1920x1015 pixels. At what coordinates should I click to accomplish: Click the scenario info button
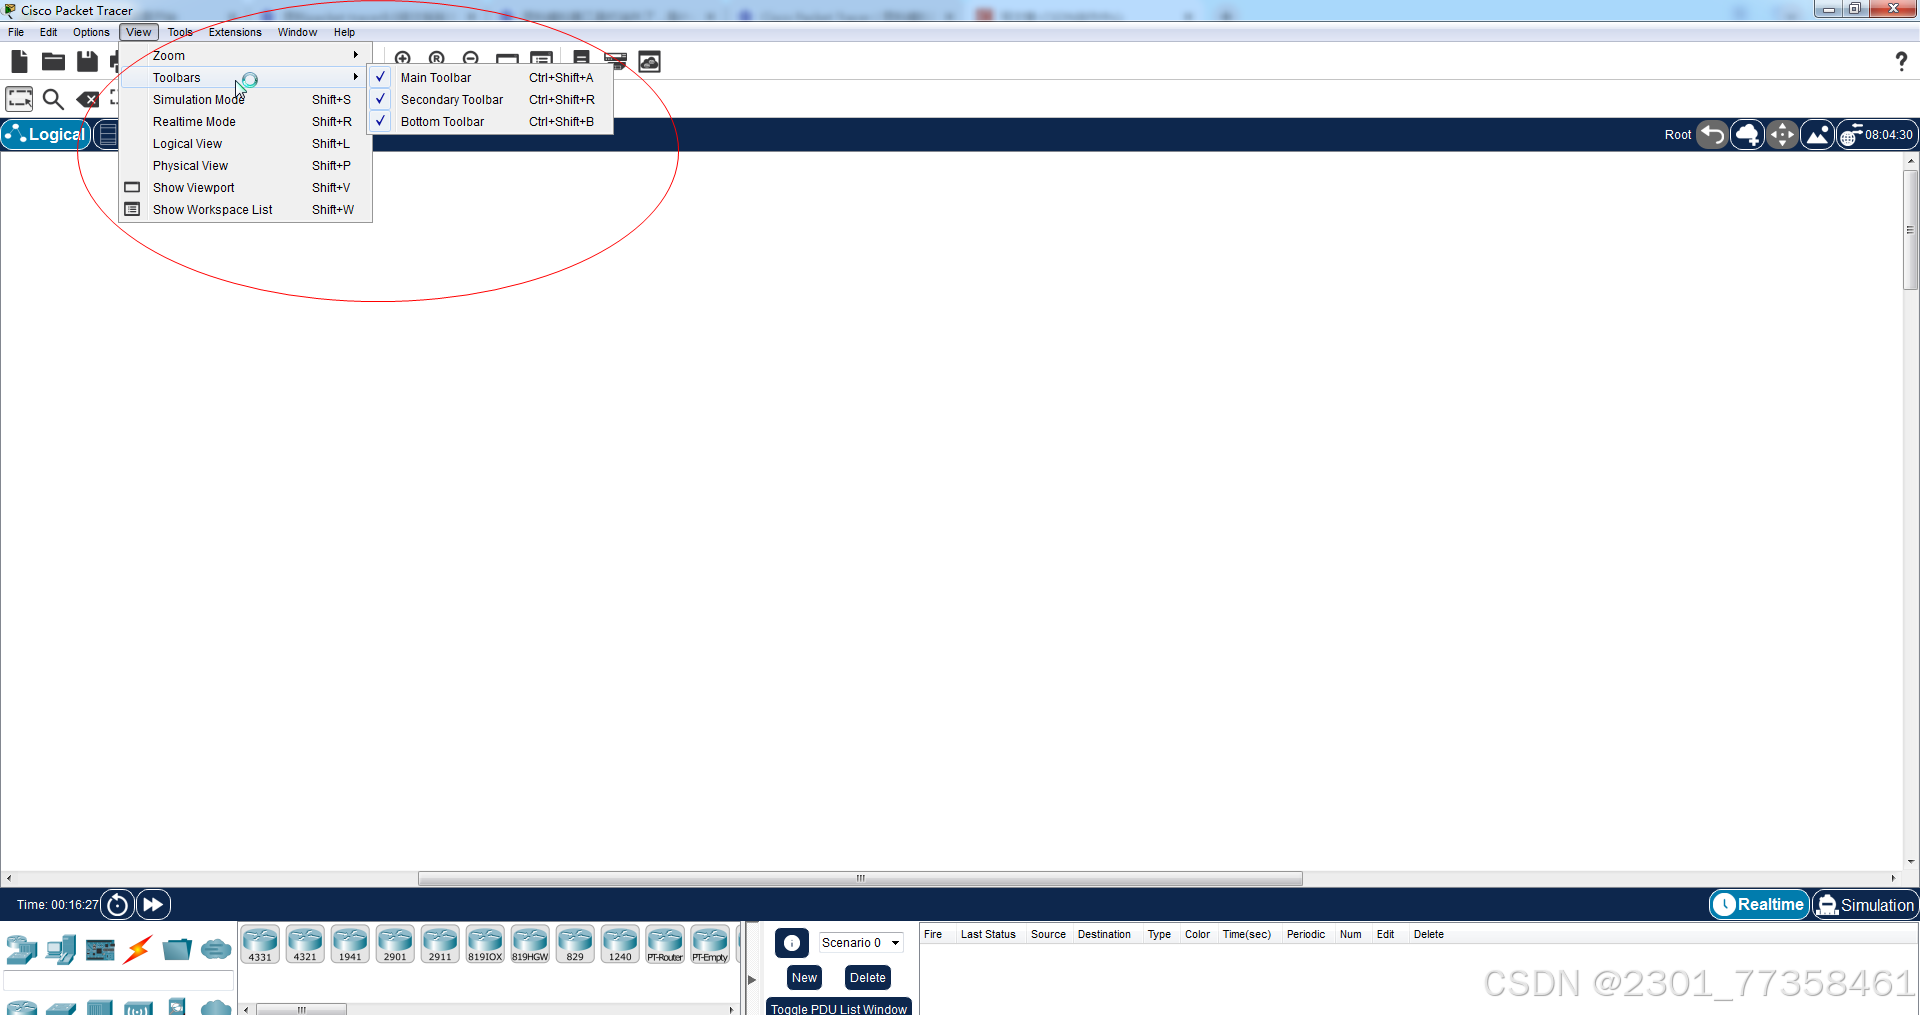pos(791,943)
